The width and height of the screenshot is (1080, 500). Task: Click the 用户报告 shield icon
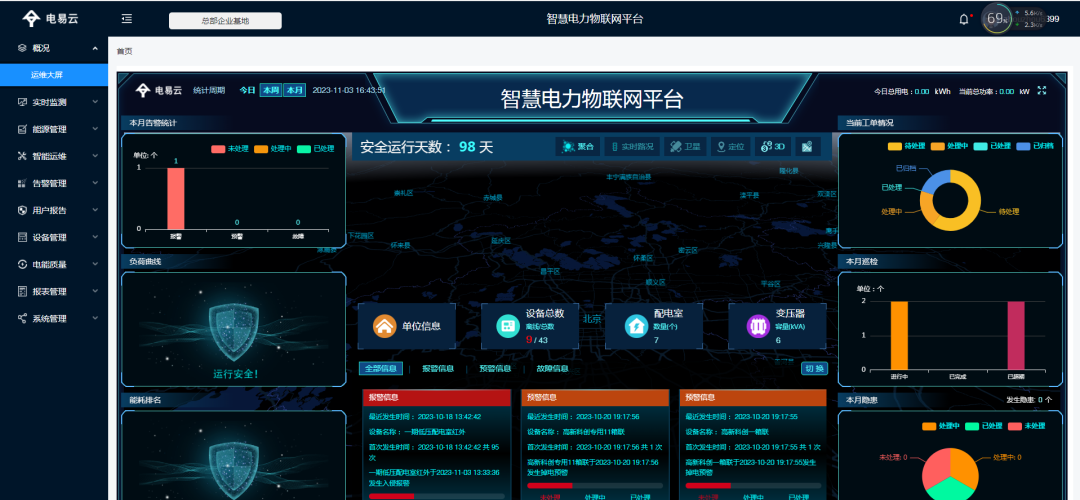[22, 210]
